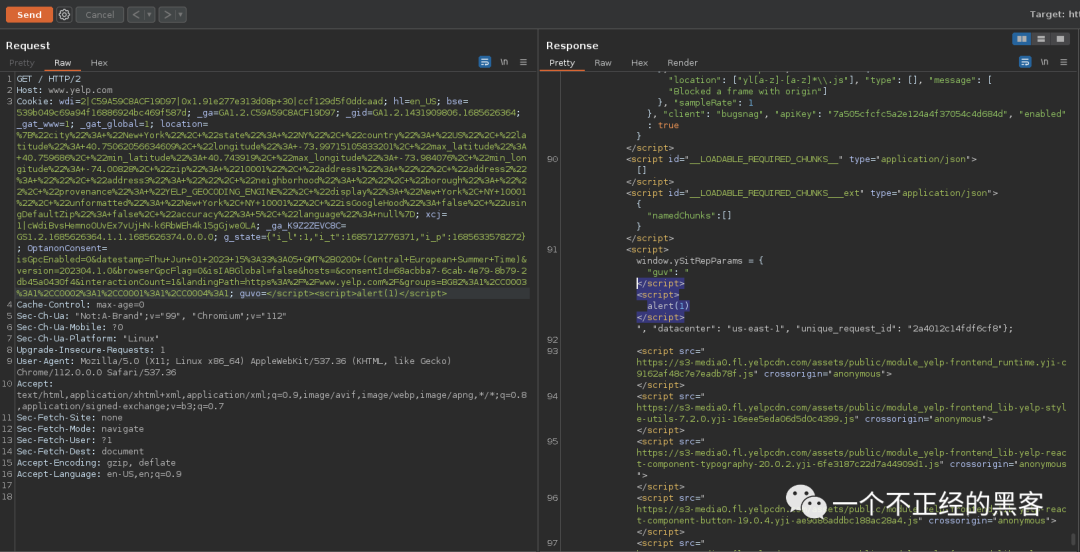The width and height of the screenshot is (1080, 552).
Task: Click the Response panel vertical scrollbar thumb
Action: pos(1073,538)
